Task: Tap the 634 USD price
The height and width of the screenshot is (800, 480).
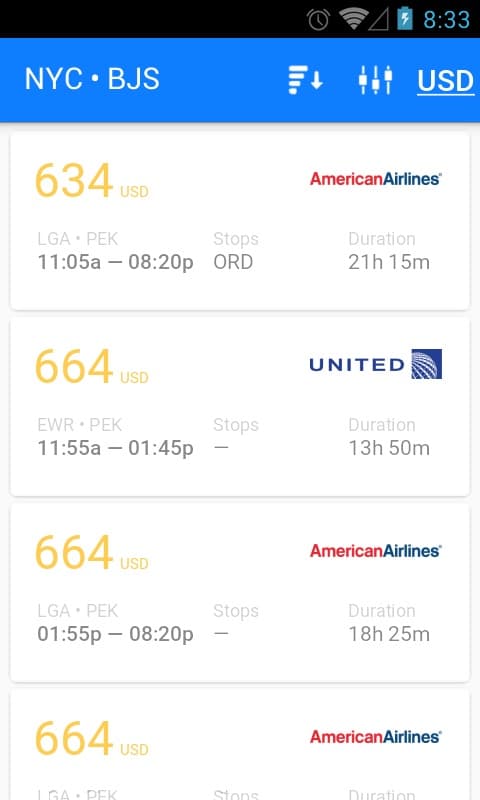Action: click(x=92, y=181)
